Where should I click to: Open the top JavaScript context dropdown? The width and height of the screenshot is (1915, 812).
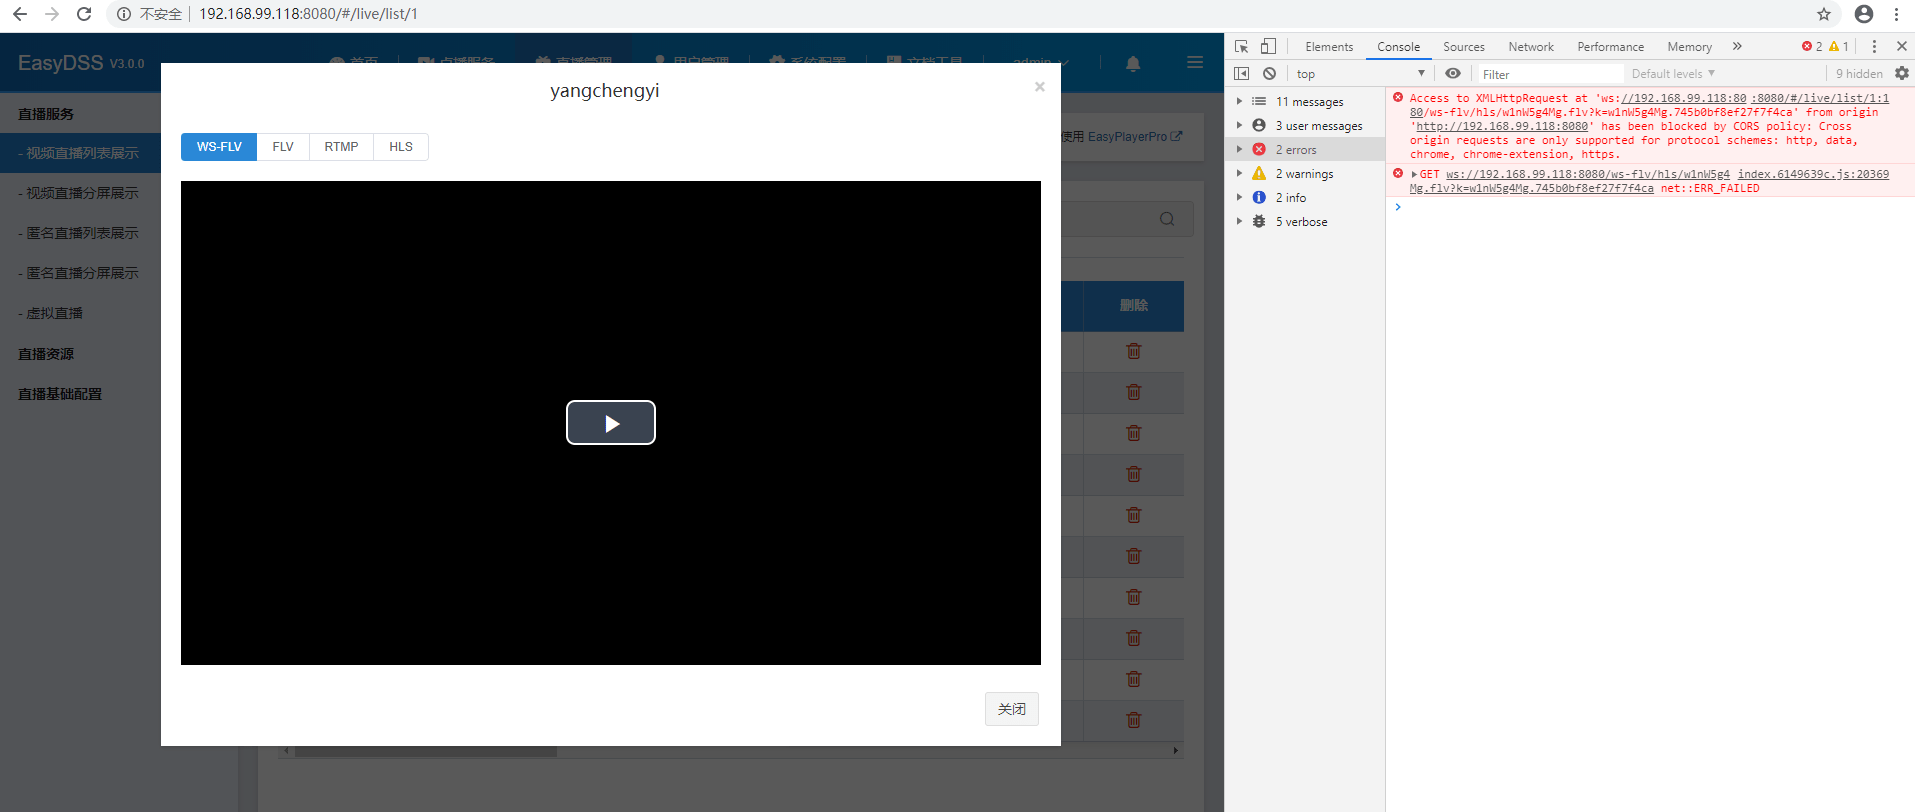(x=1360, y=74)
